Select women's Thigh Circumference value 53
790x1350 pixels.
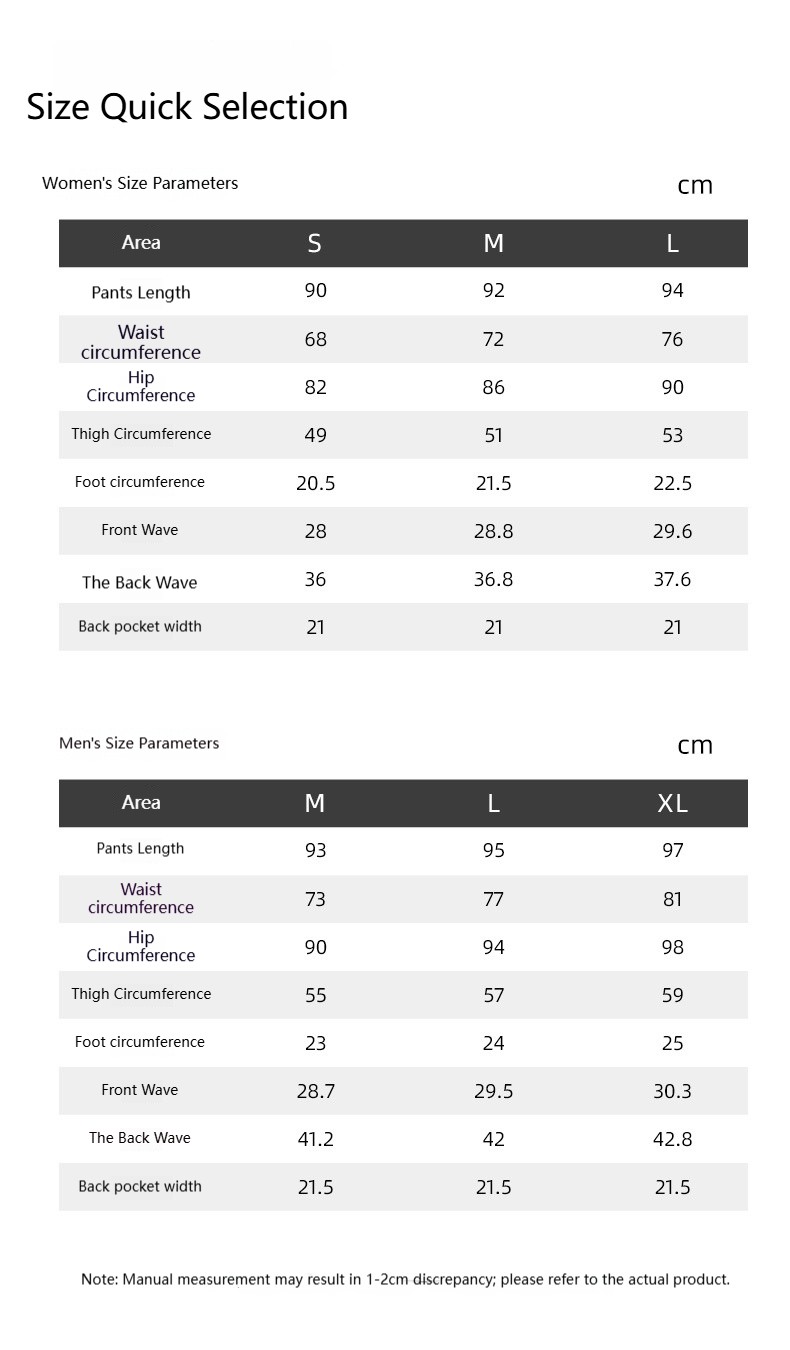click(673, 435)
